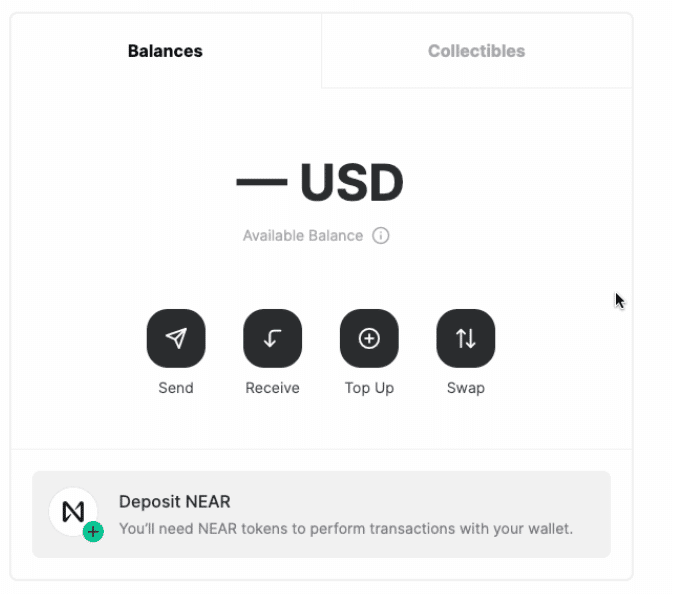Click the Swap text label

click(466, 388)
